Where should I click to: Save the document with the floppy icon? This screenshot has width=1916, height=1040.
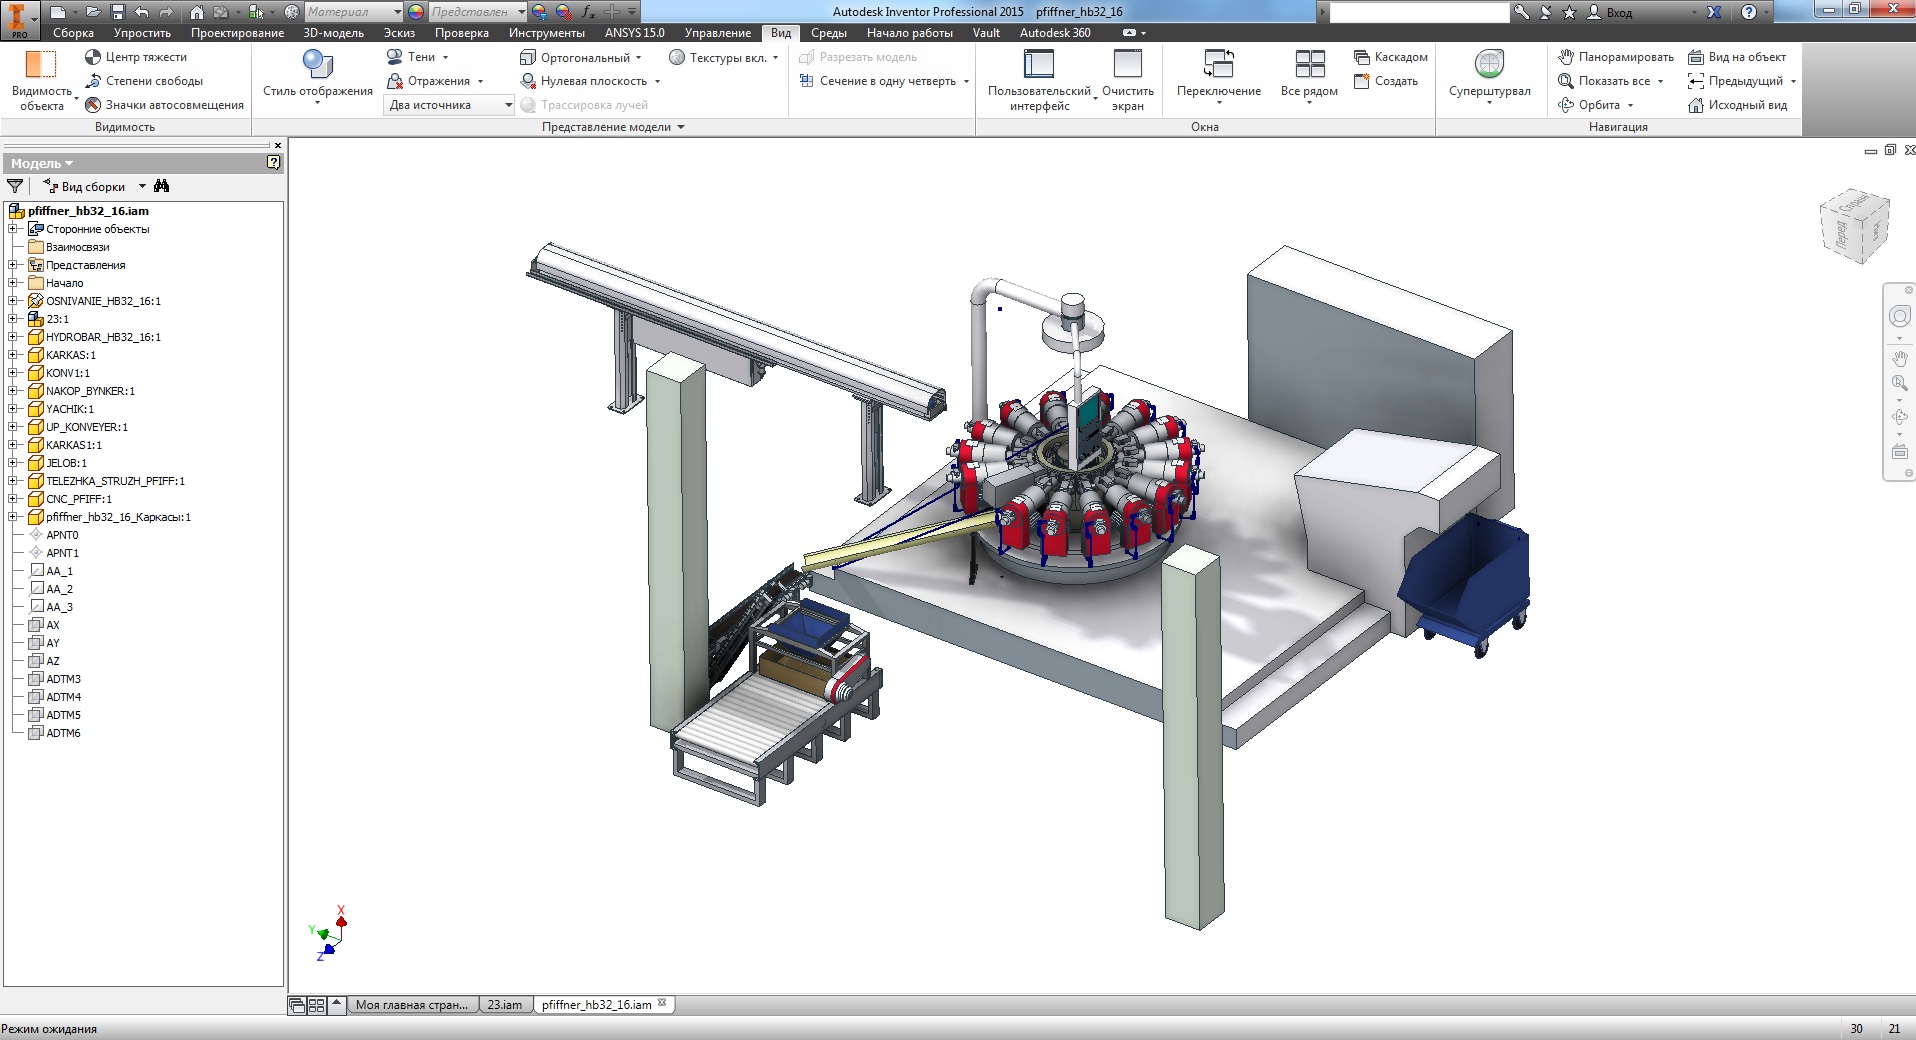(117, 12)
